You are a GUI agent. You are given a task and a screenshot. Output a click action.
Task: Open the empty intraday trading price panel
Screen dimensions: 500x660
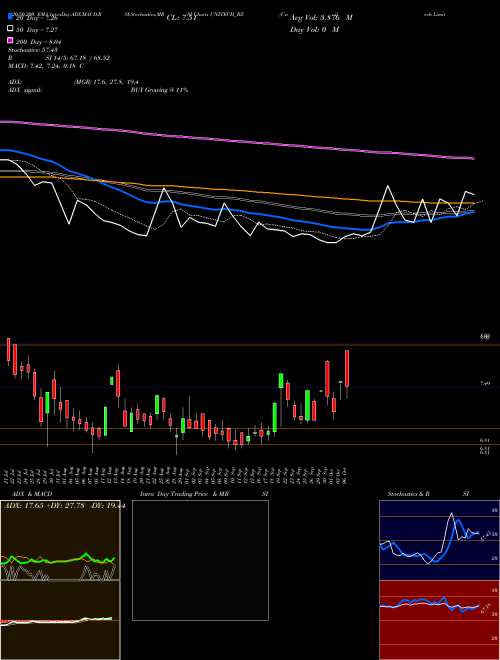click(x=200, y=560)
